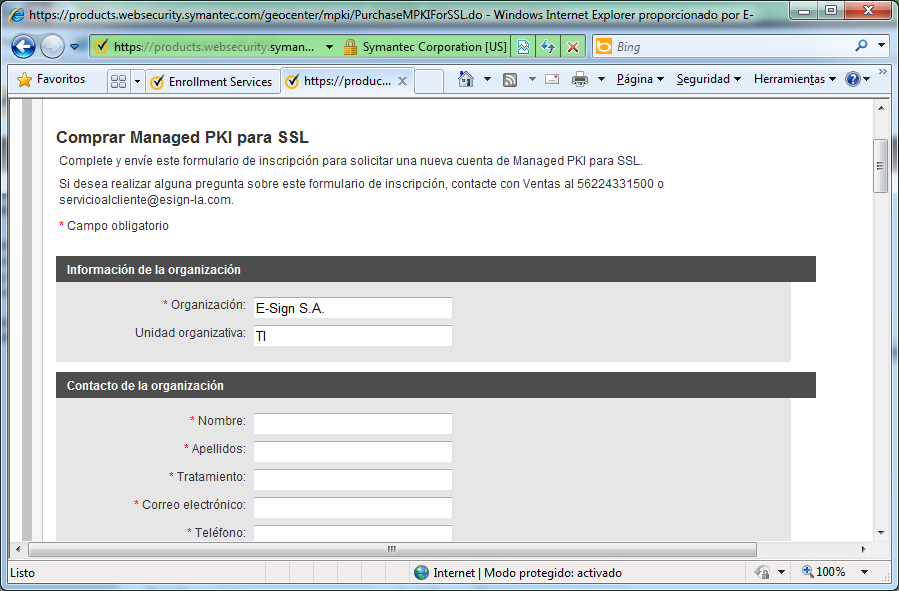Click the Correo electrónico text field
This screenshot has width=899, height=591.
pyautogui.click(x=352, y=508)
